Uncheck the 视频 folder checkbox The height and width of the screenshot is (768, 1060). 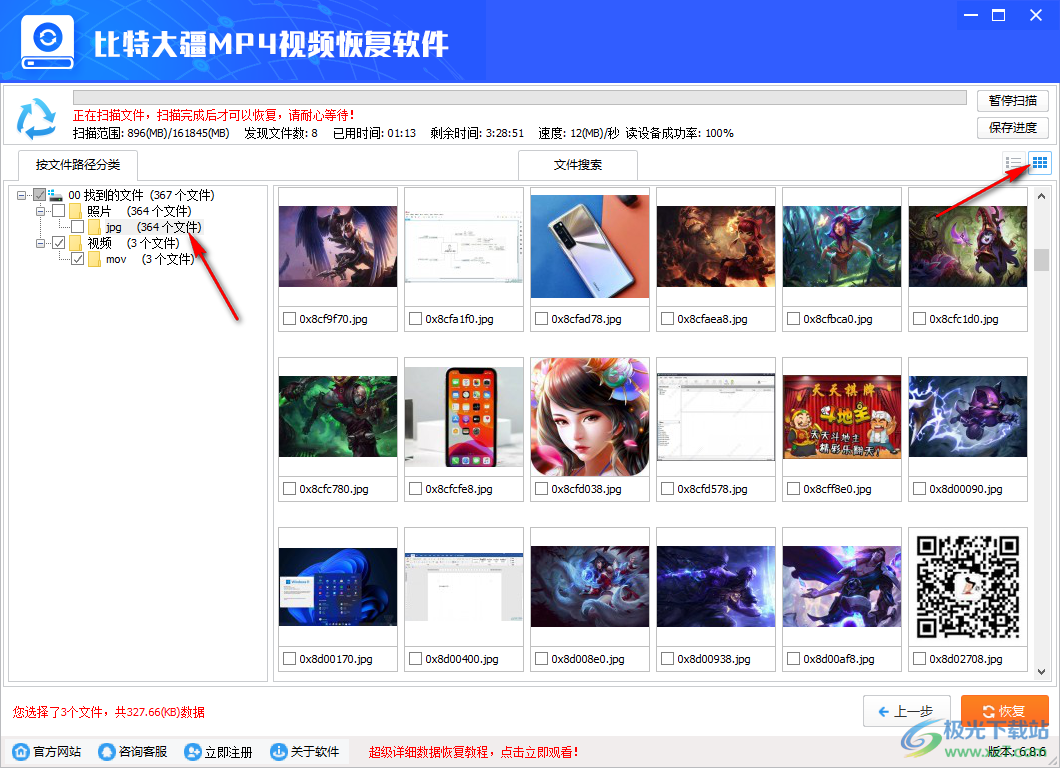tap(59, 243)
